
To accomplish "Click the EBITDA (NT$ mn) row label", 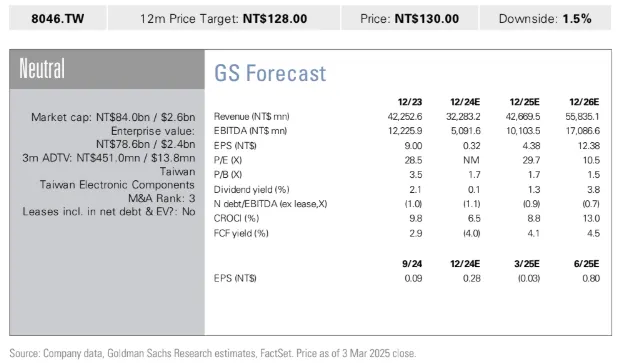I will 250,131.
